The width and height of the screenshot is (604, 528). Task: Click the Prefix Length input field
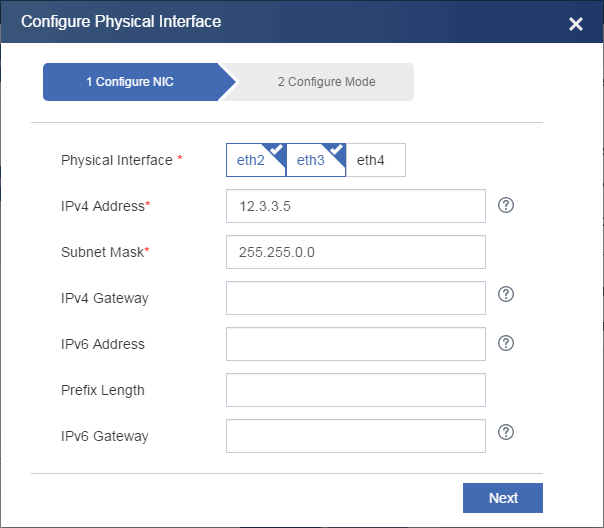click(x=355, y=390)
